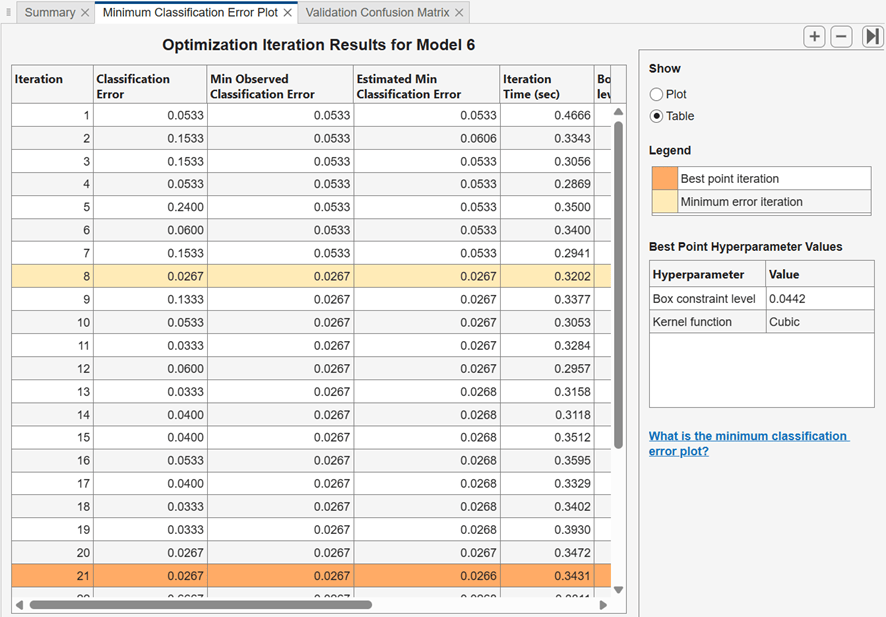Select the Box constraint level hyperparameter cell
The image size is (886, 617).
click(707, 299)
